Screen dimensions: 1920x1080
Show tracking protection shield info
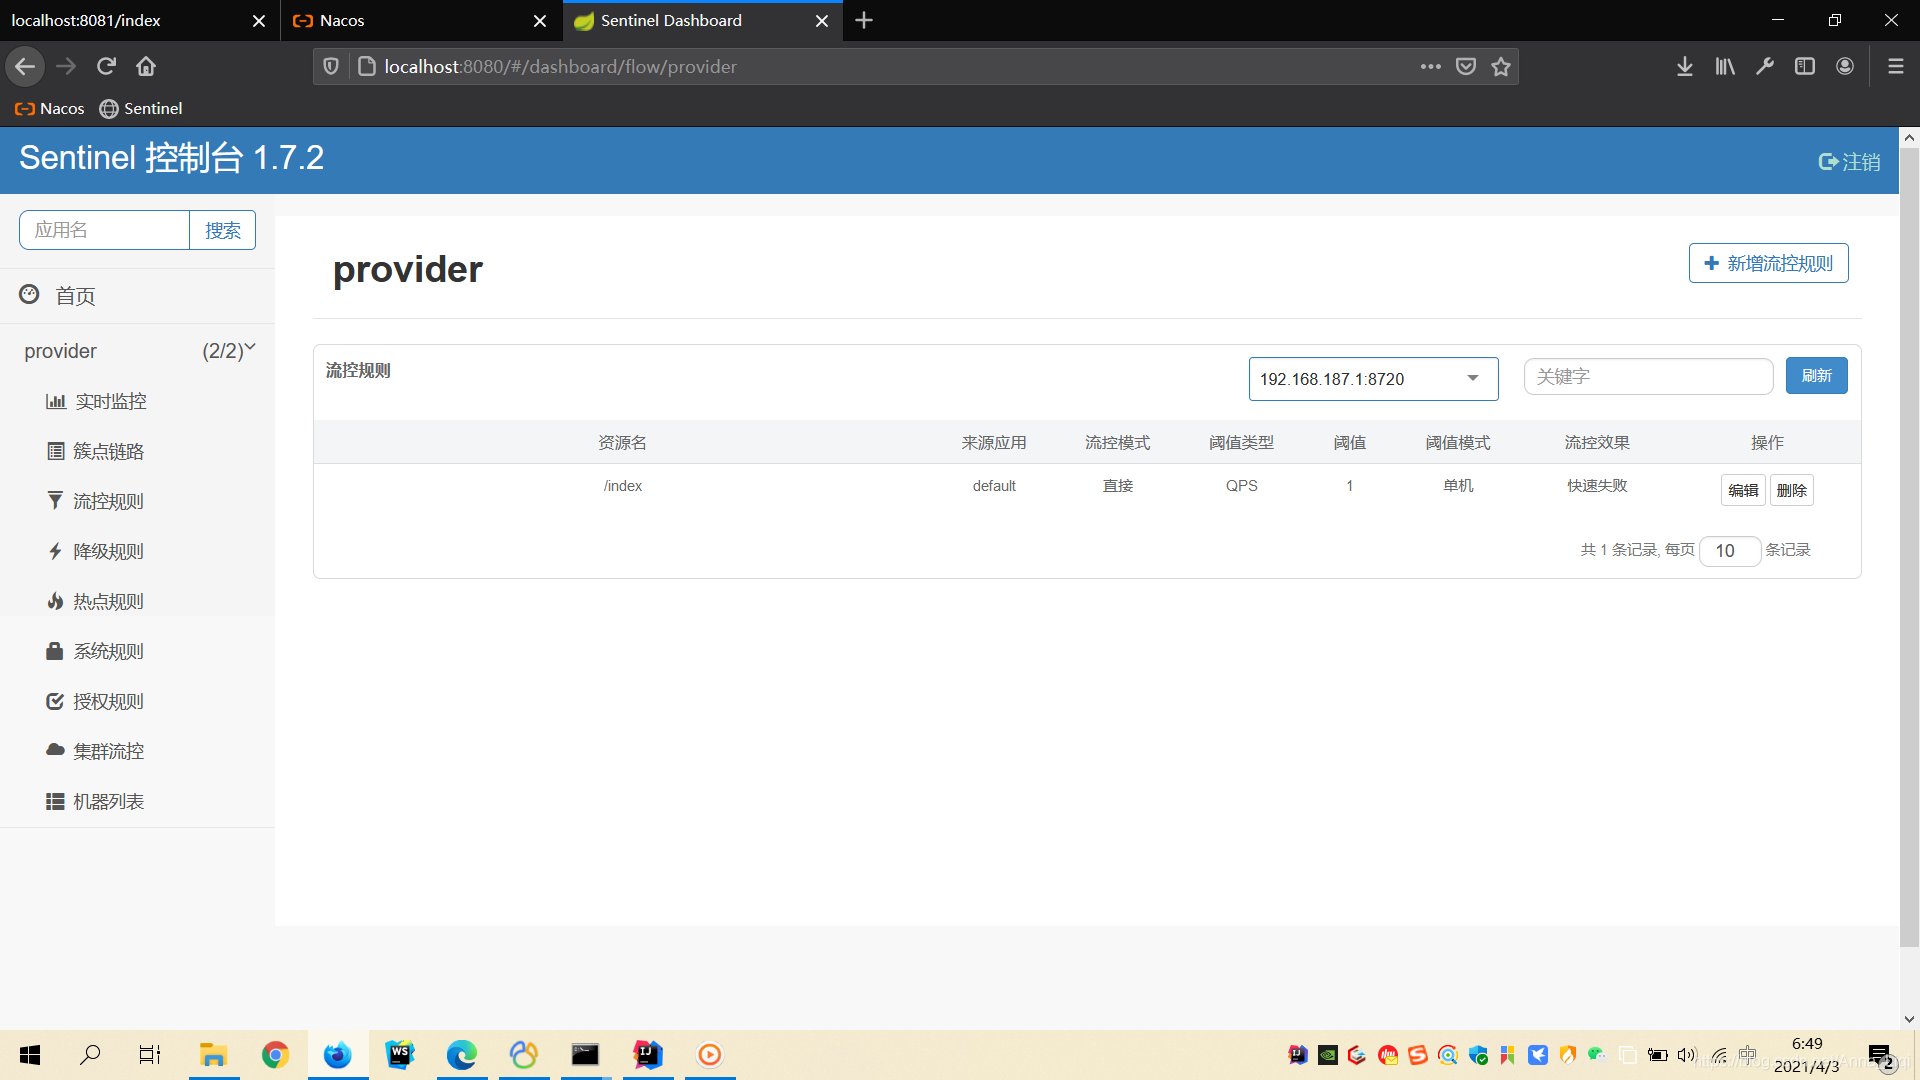(x=331, y=66)
